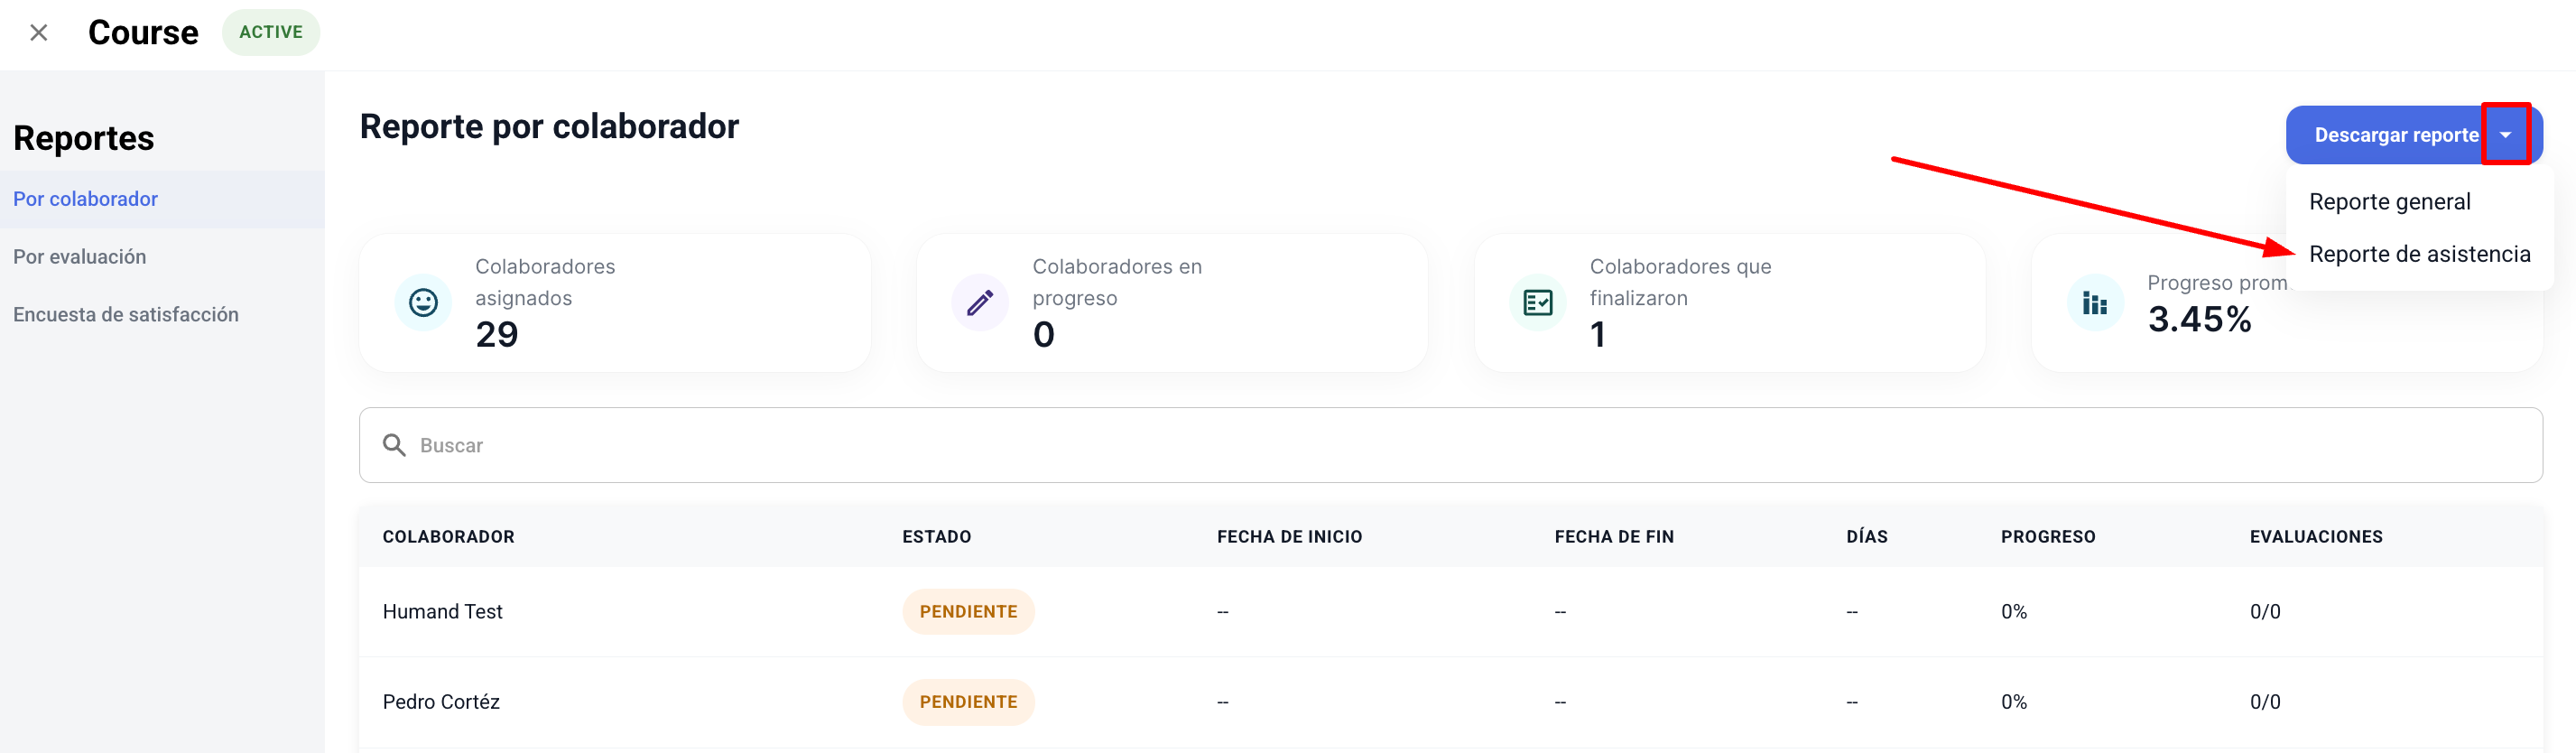
Task: Open the Humand Test collaborator row
Action: (x=443, y=612)
